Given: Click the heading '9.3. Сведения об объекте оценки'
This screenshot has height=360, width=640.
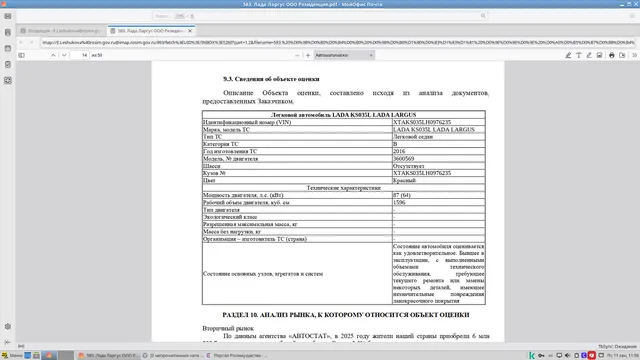Looking at the screenshot, I should click(x=271, y=79).
